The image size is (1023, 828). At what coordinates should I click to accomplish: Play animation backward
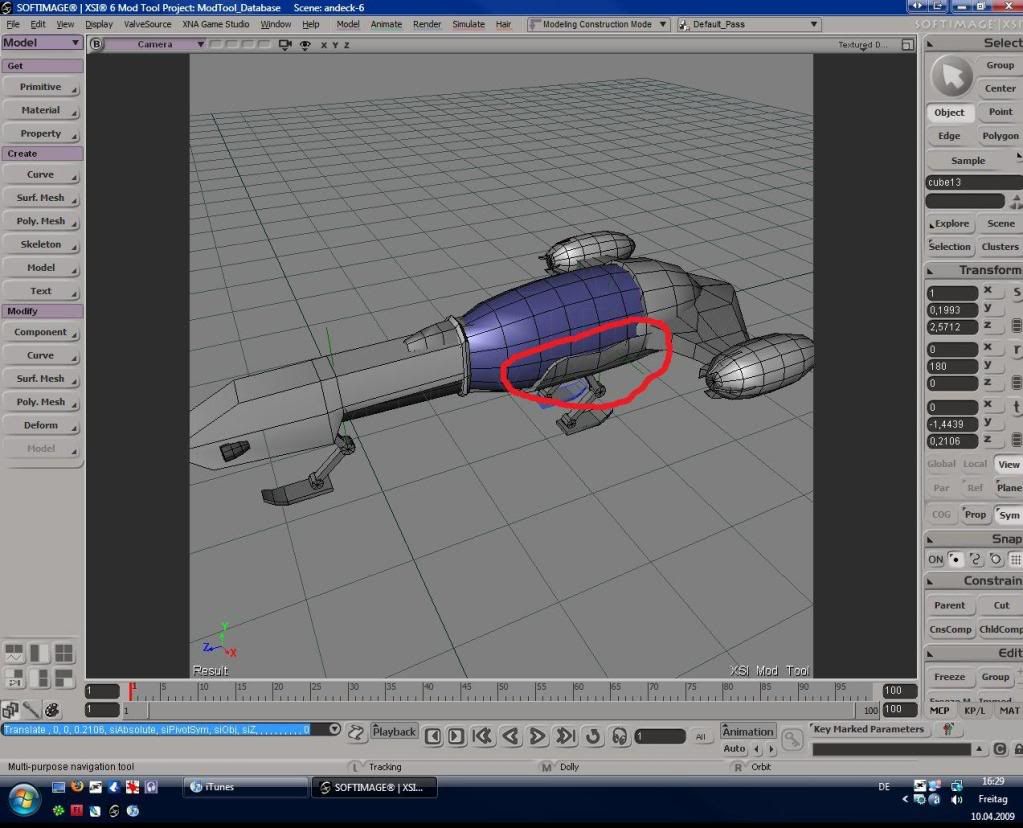(511, 736)
